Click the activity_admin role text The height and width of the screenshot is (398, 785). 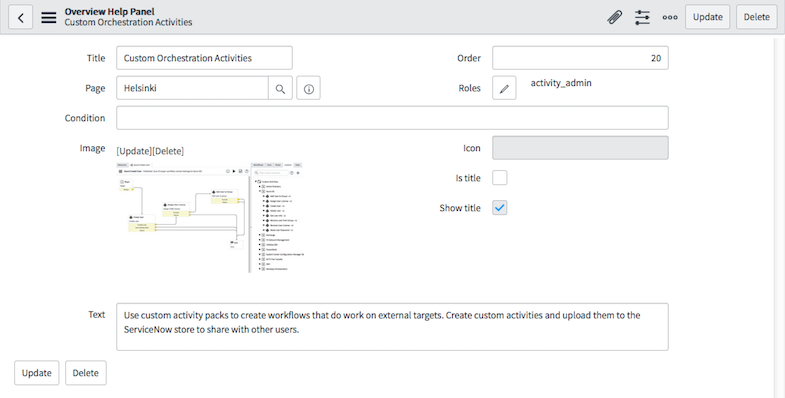point(561,83)
